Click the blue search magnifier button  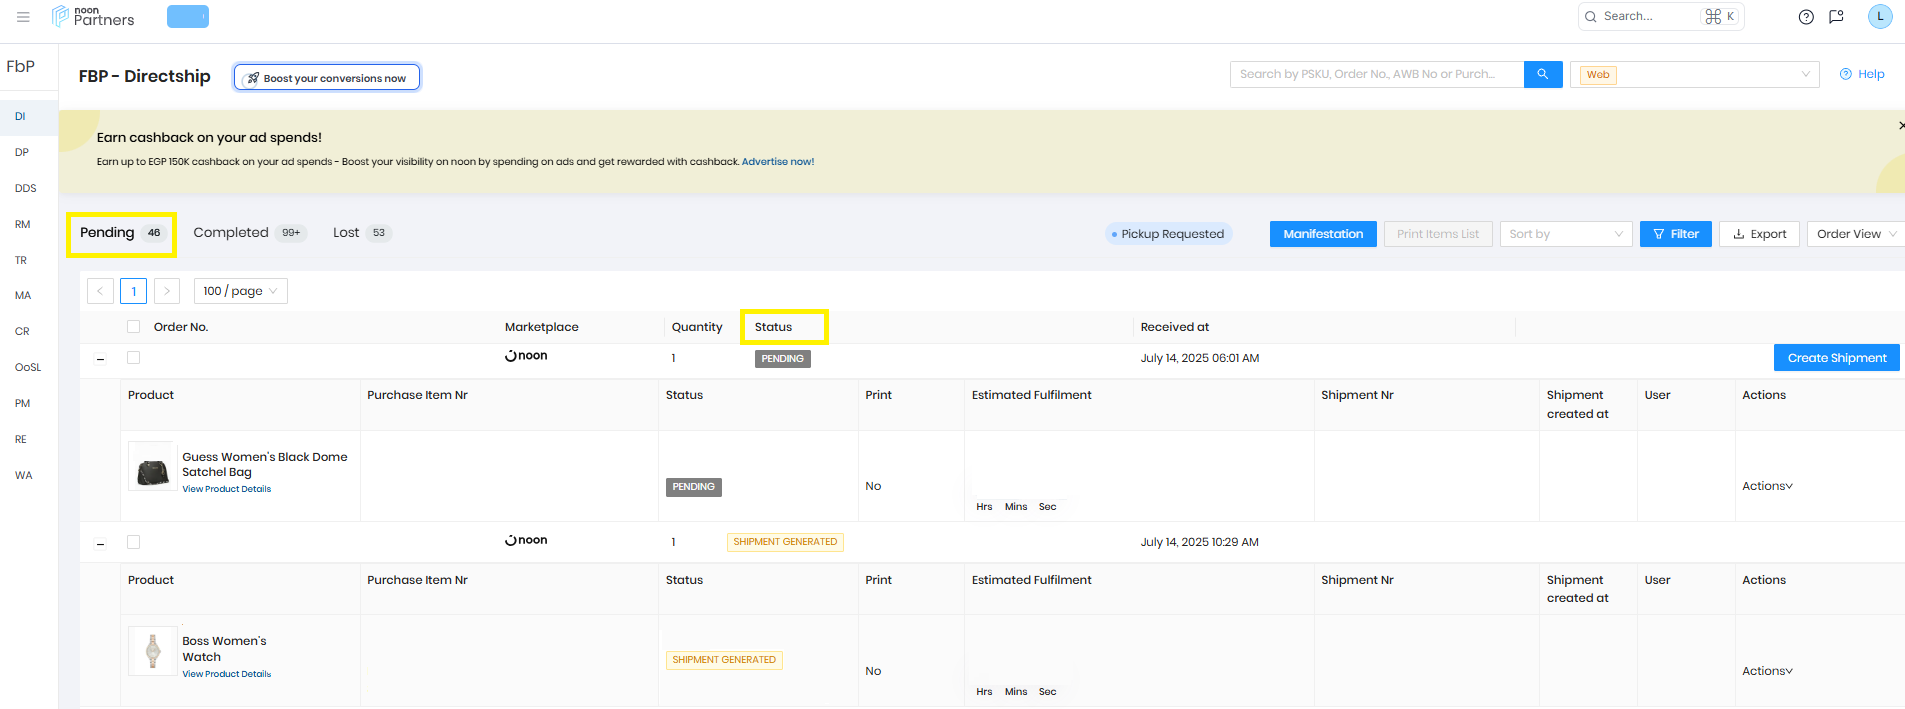click(x=1543, y=74)
